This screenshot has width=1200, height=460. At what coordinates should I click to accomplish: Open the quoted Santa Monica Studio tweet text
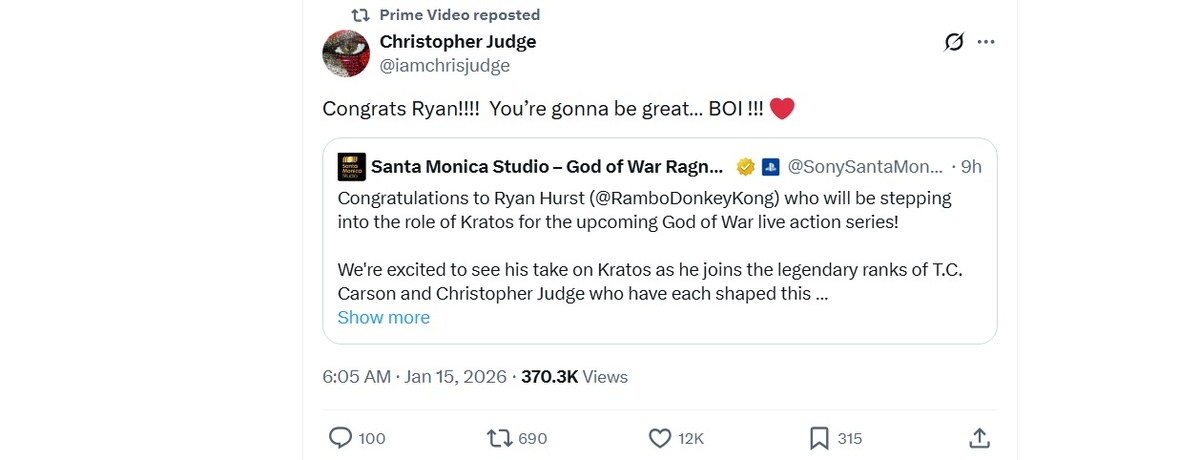645,209
